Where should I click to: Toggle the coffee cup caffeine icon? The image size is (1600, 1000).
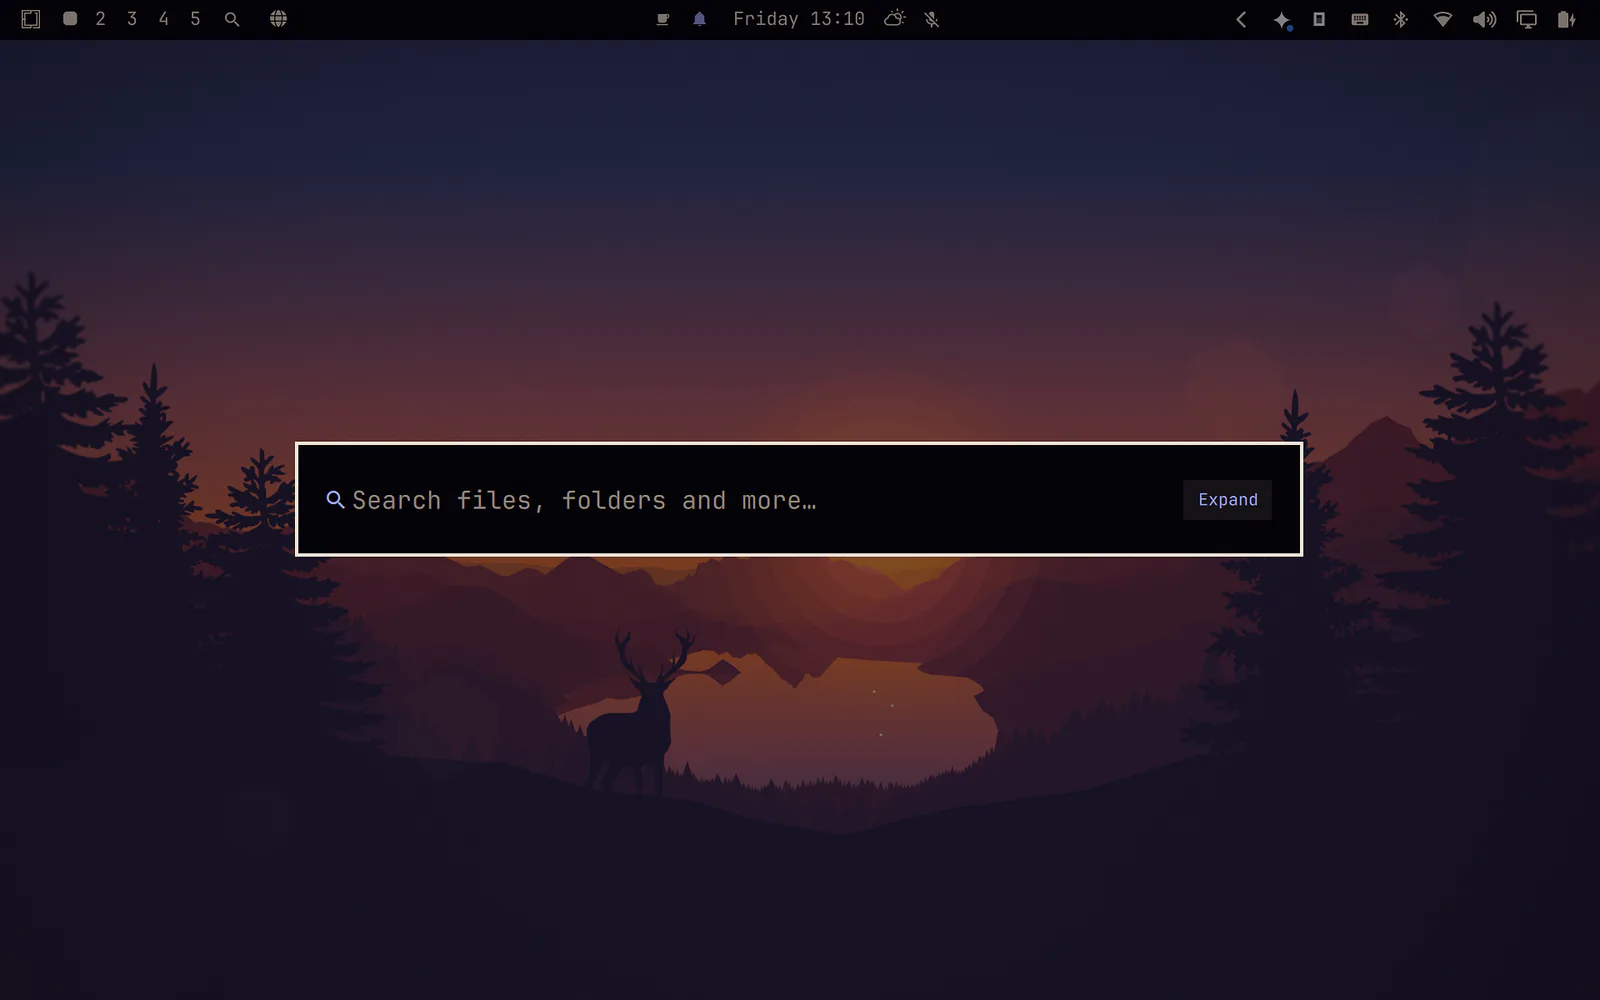662,19
